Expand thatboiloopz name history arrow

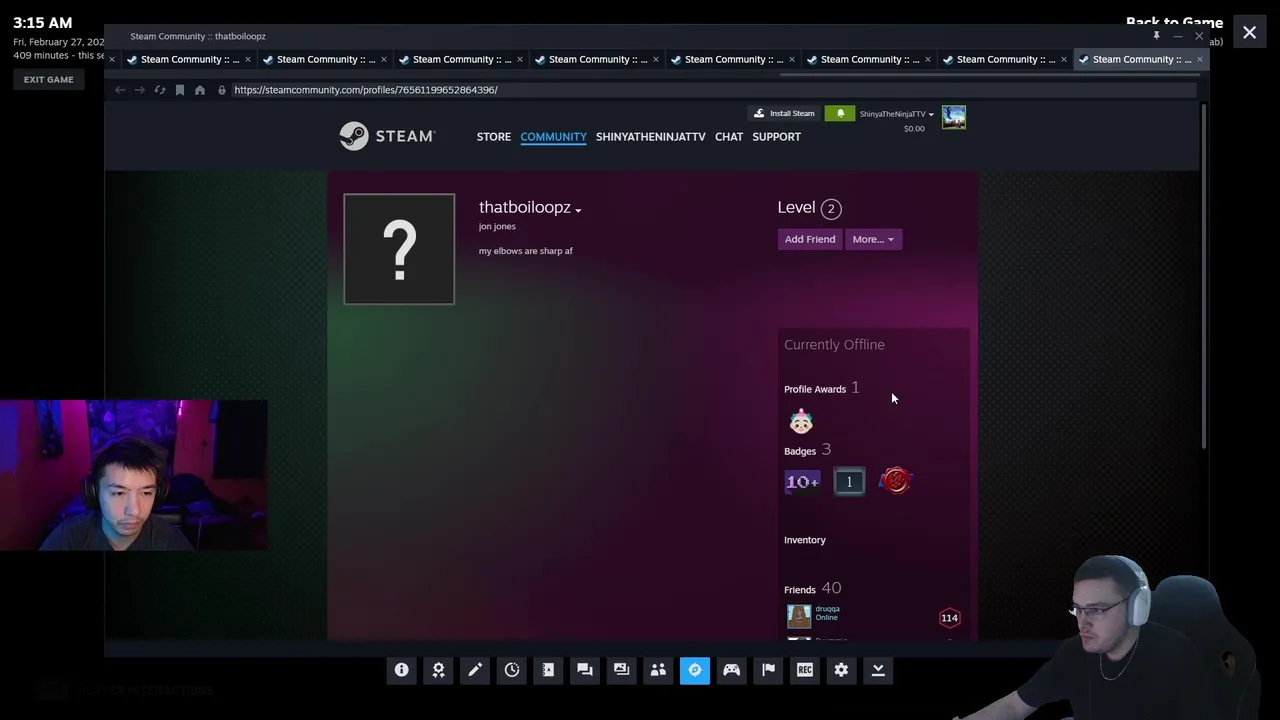[x=578, y=210]
